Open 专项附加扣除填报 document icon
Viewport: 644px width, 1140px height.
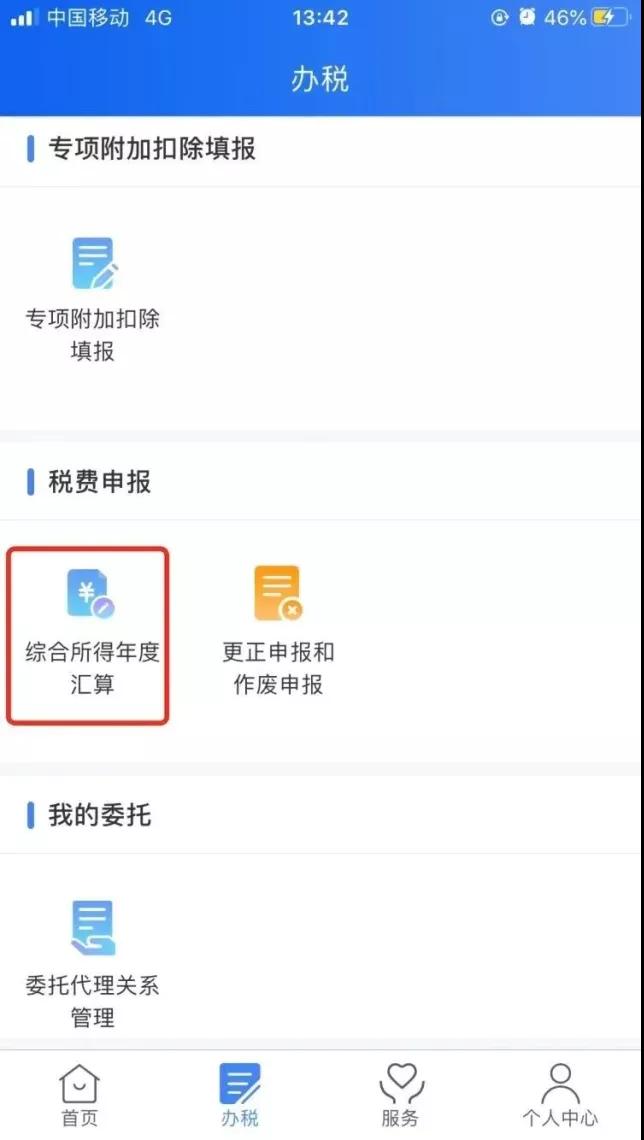94,263
